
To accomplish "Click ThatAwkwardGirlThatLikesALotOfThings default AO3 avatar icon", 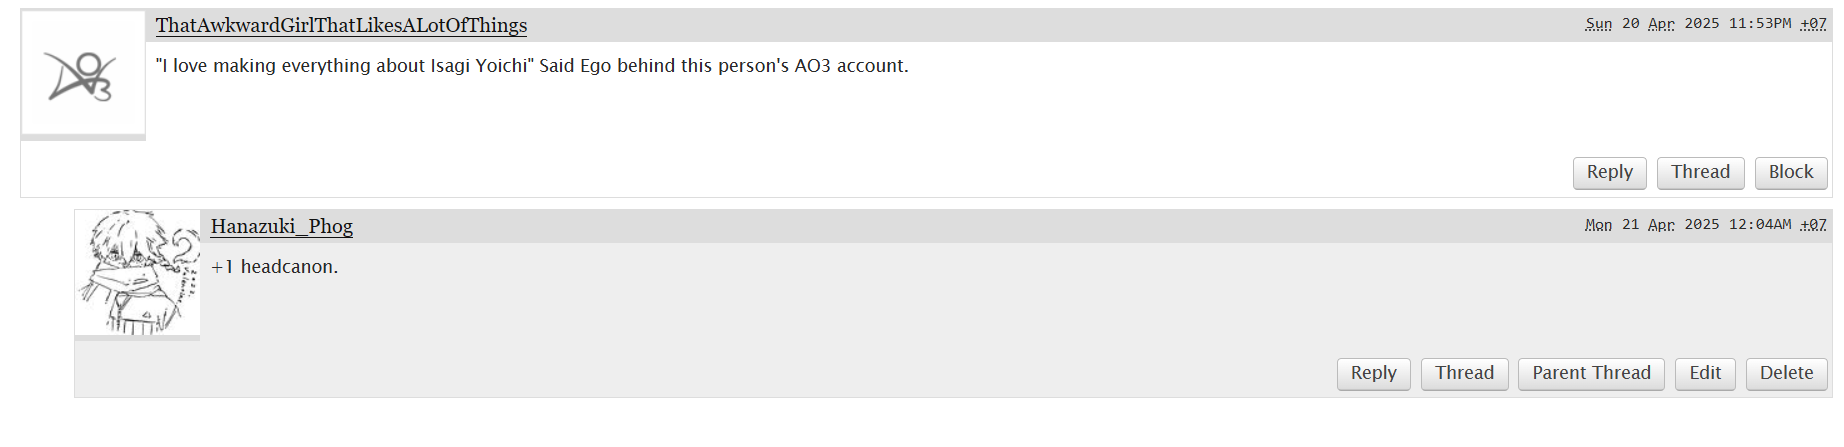I will tap(83, 73).
